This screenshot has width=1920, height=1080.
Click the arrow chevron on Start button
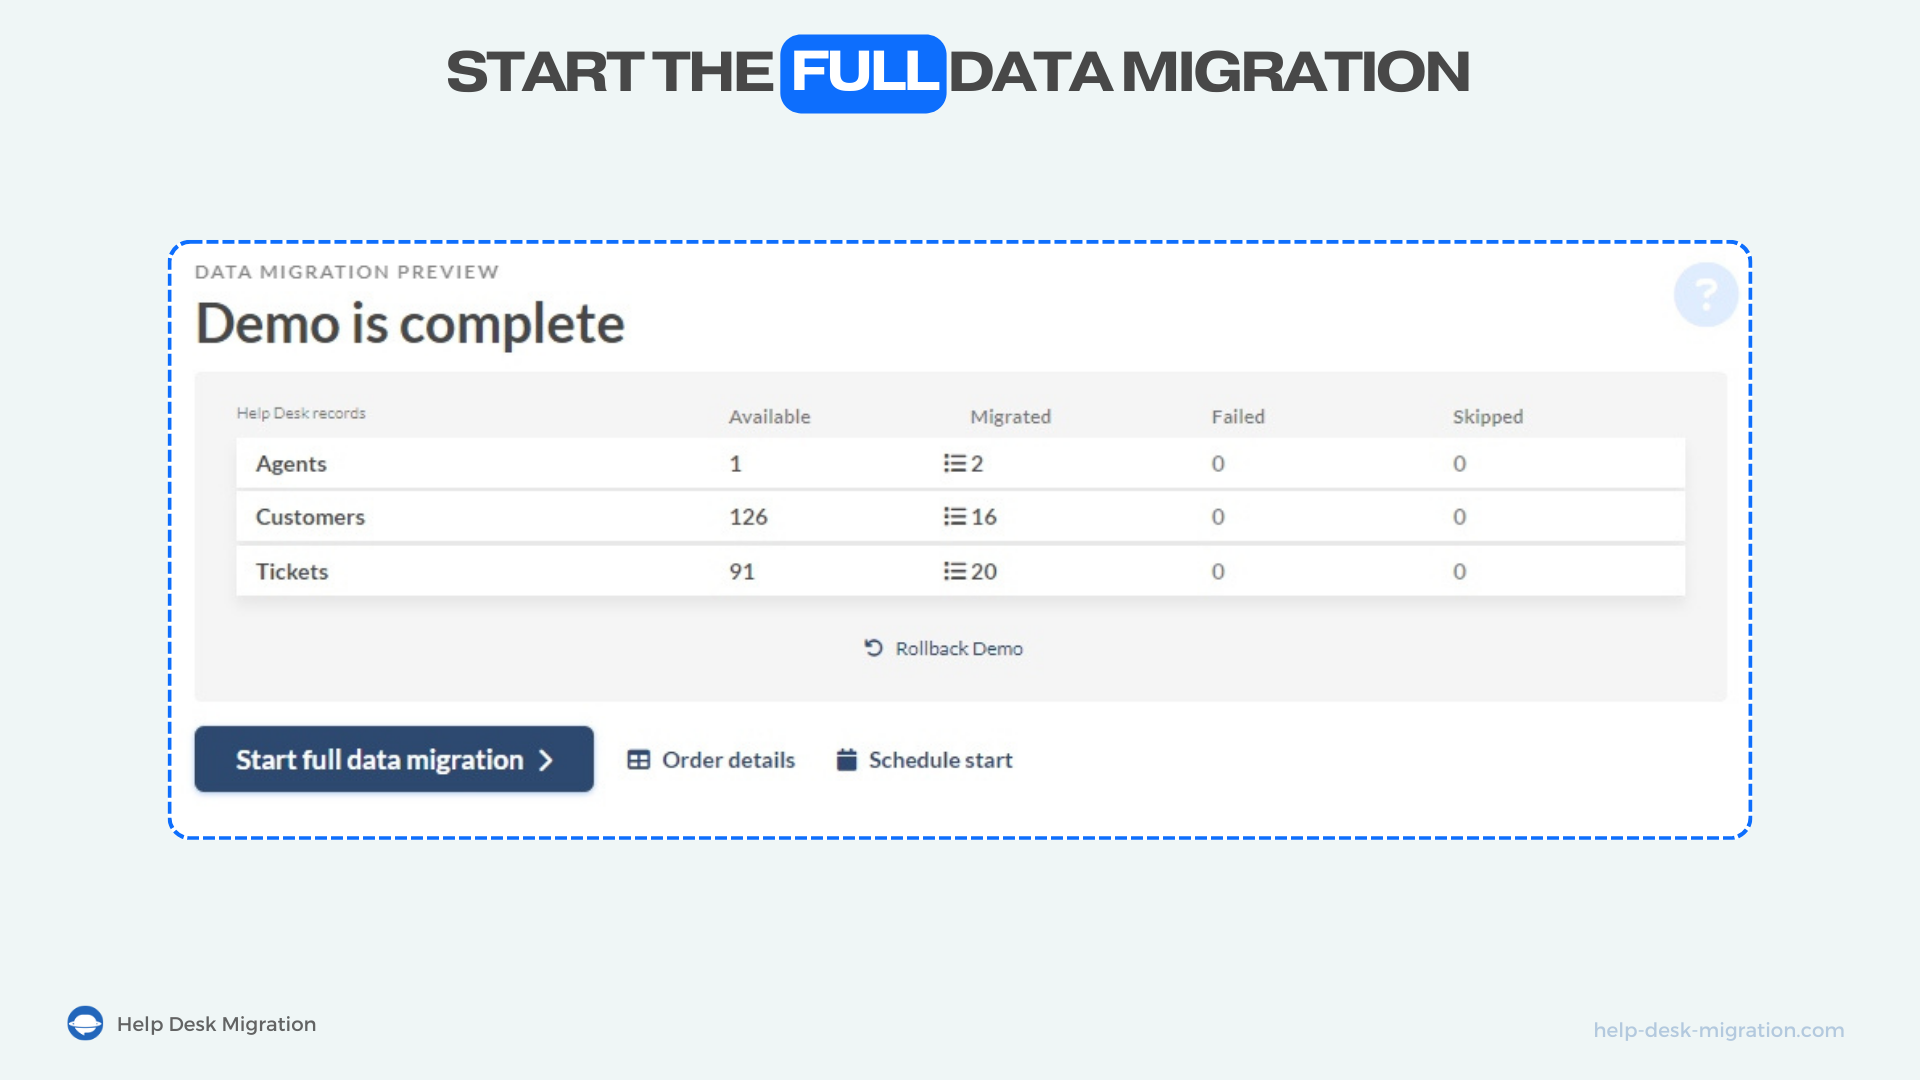point(546,760)
